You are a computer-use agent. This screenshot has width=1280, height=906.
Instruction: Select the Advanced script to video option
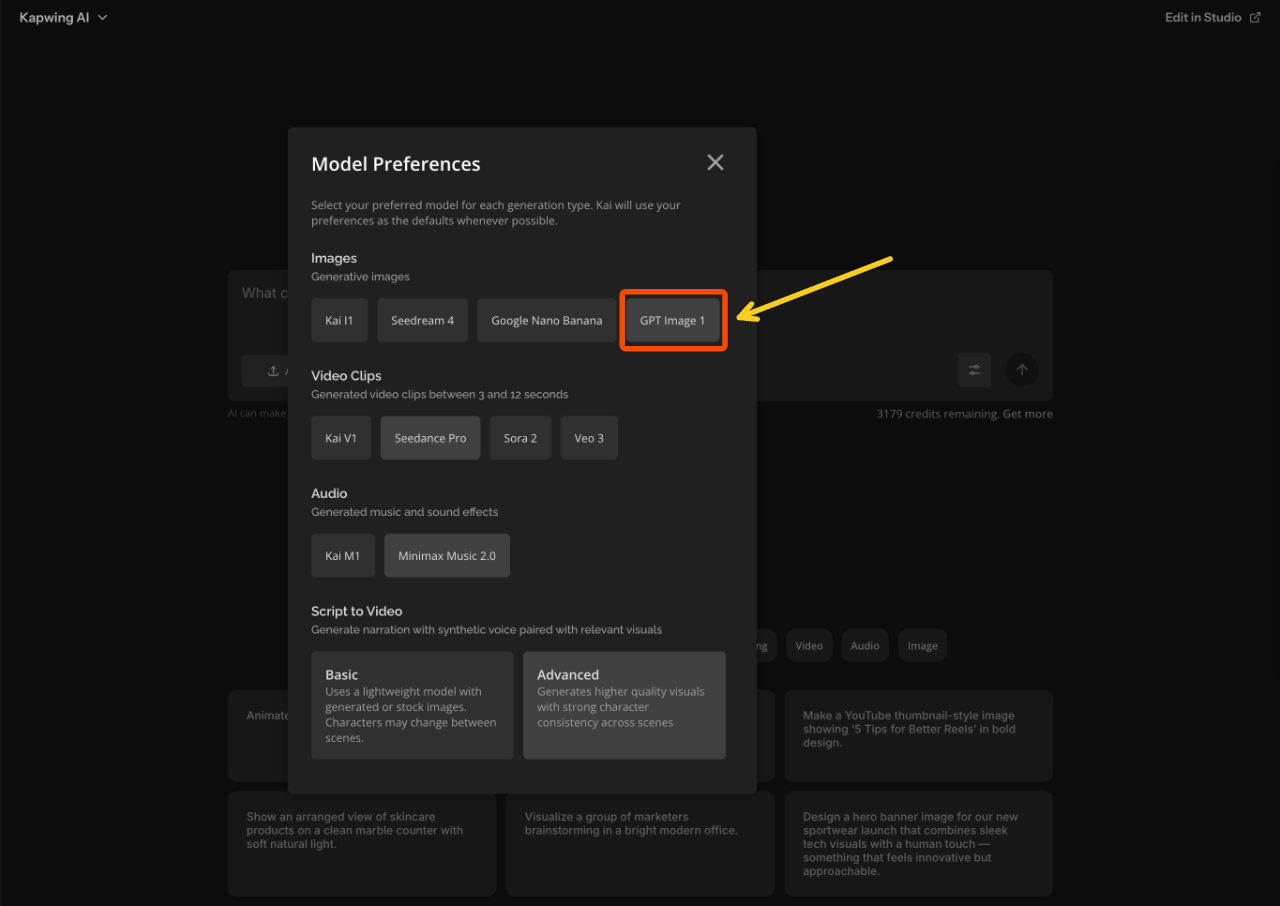pyautogui.click(x=624, y=705)
